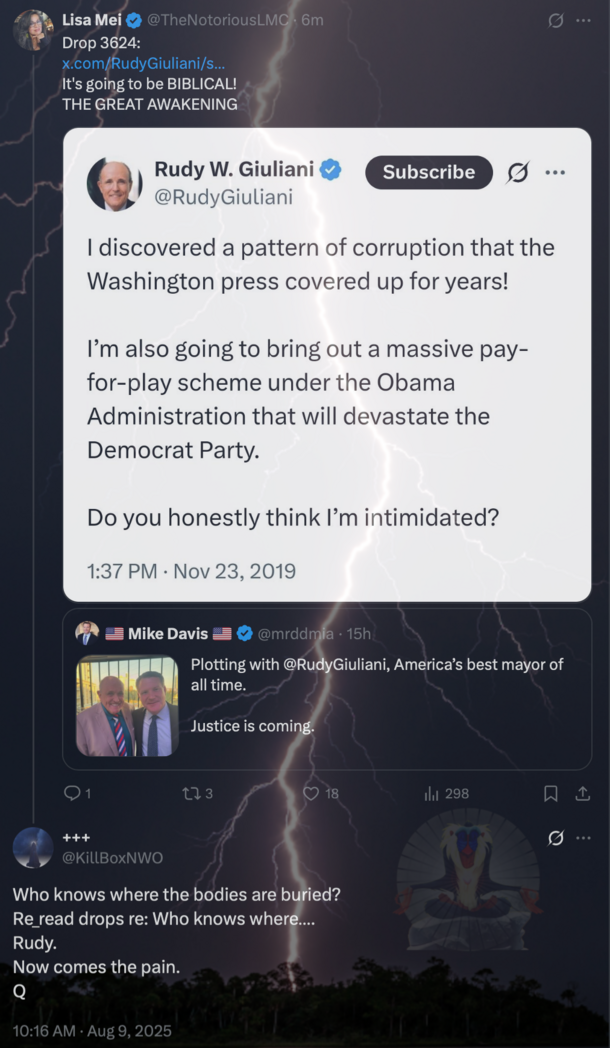Open more options on Rudy Giuliani's tweet
The width and height of the screenshot is (610, 1048).
(x=555, y=172)
